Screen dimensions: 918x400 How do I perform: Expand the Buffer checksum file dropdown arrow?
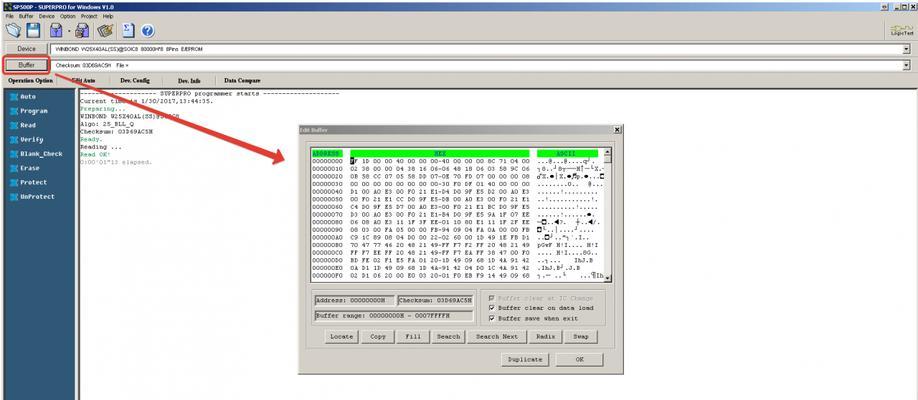[x=906, y=65]
